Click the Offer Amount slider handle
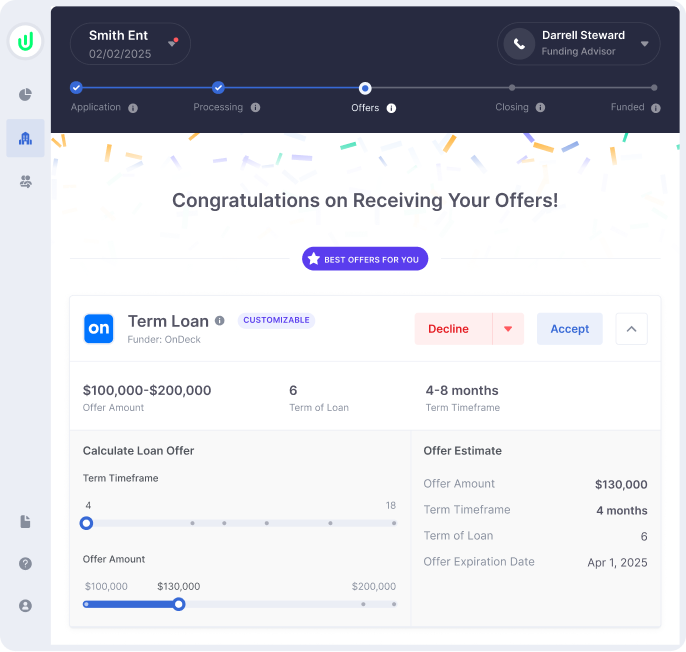This screenshot has height=652, width=686. point(178,604)
